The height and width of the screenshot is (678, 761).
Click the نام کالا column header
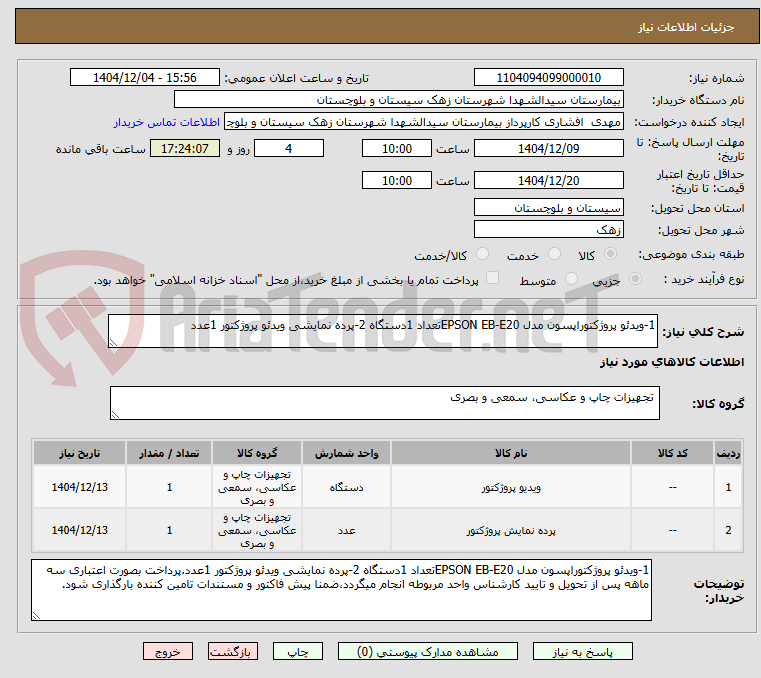coord(511,453)
